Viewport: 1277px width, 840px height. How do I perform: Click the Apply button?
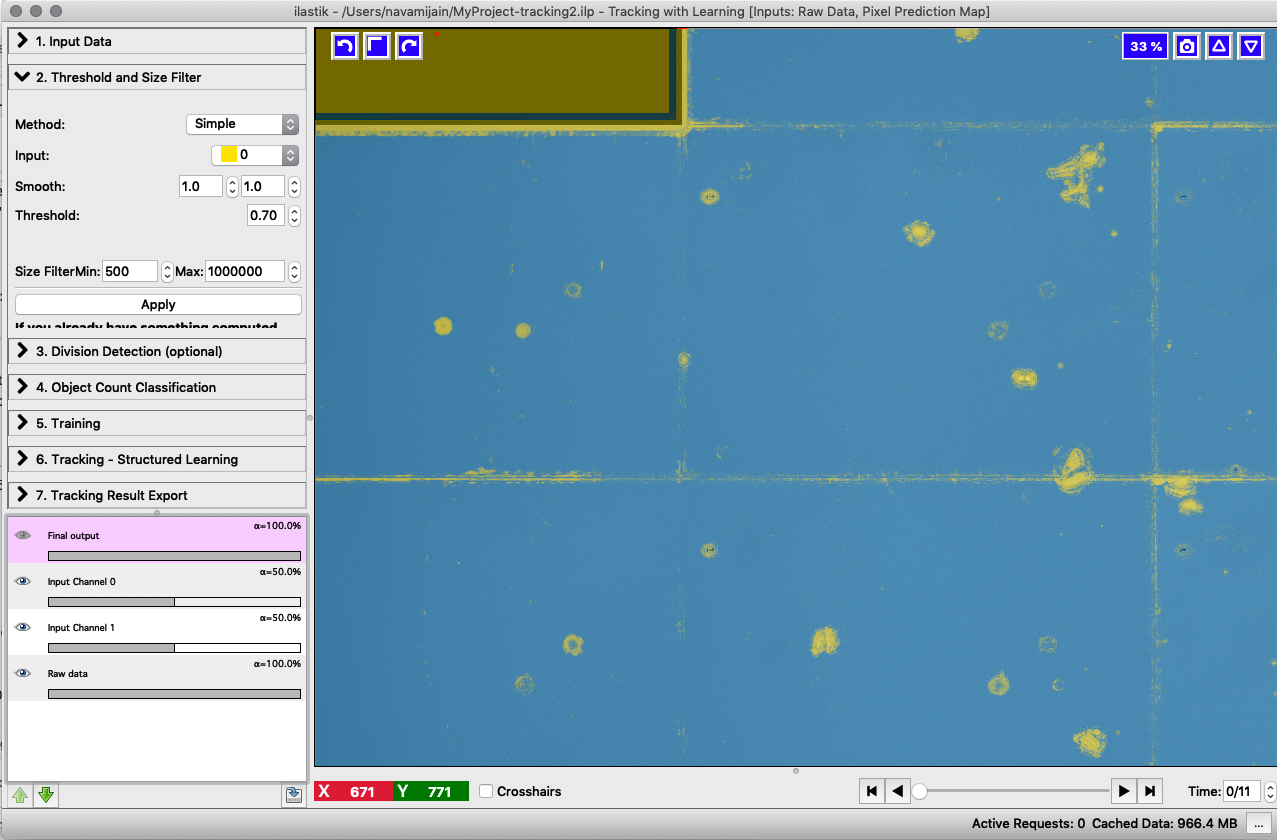click(x=157, y=304)
